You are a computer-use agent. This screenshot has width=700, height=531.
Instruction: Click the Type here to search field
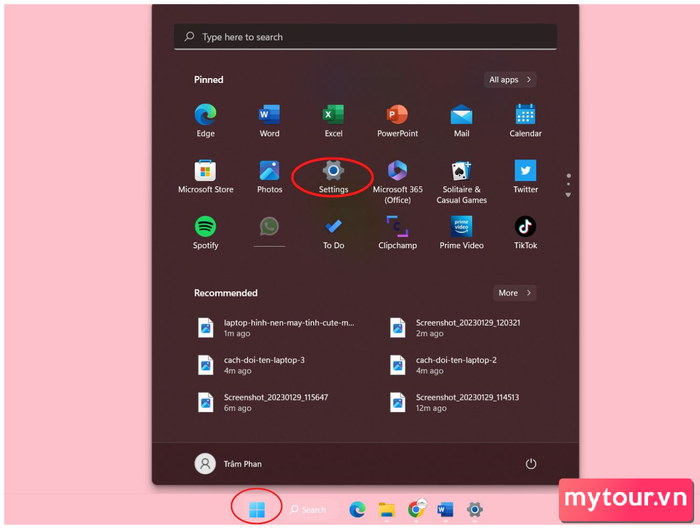click(365, 37)
